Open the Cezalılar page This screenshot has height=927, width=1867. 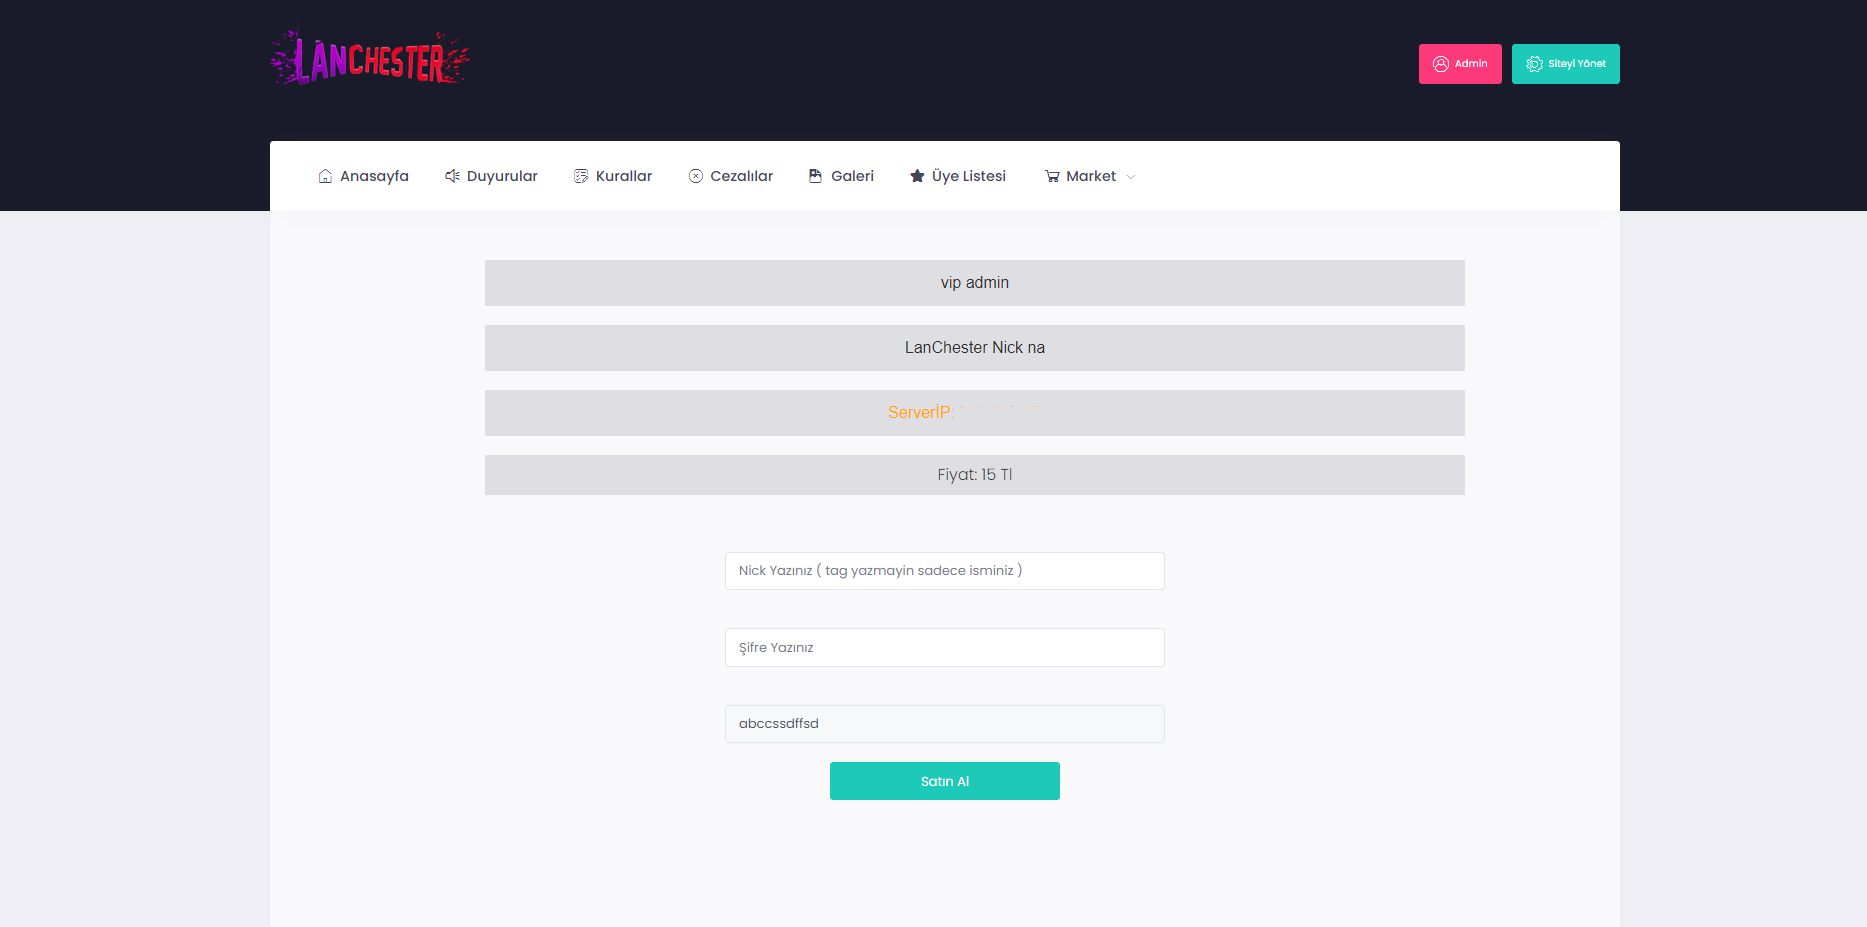(x=741, y=176)
